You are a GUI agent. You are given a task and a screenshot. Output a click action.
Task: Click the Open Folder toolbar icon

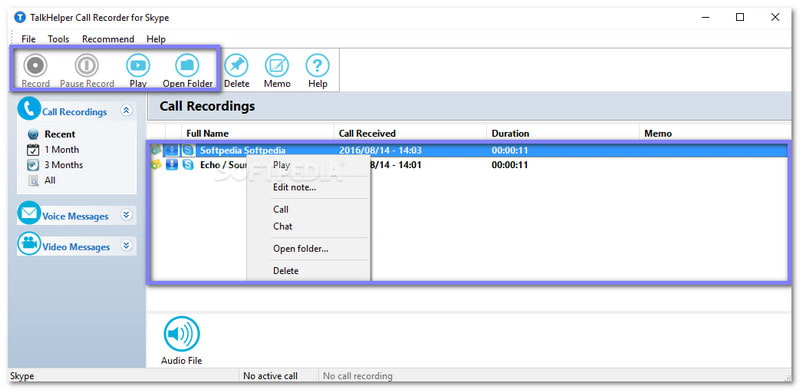click(x=187, y=65)
